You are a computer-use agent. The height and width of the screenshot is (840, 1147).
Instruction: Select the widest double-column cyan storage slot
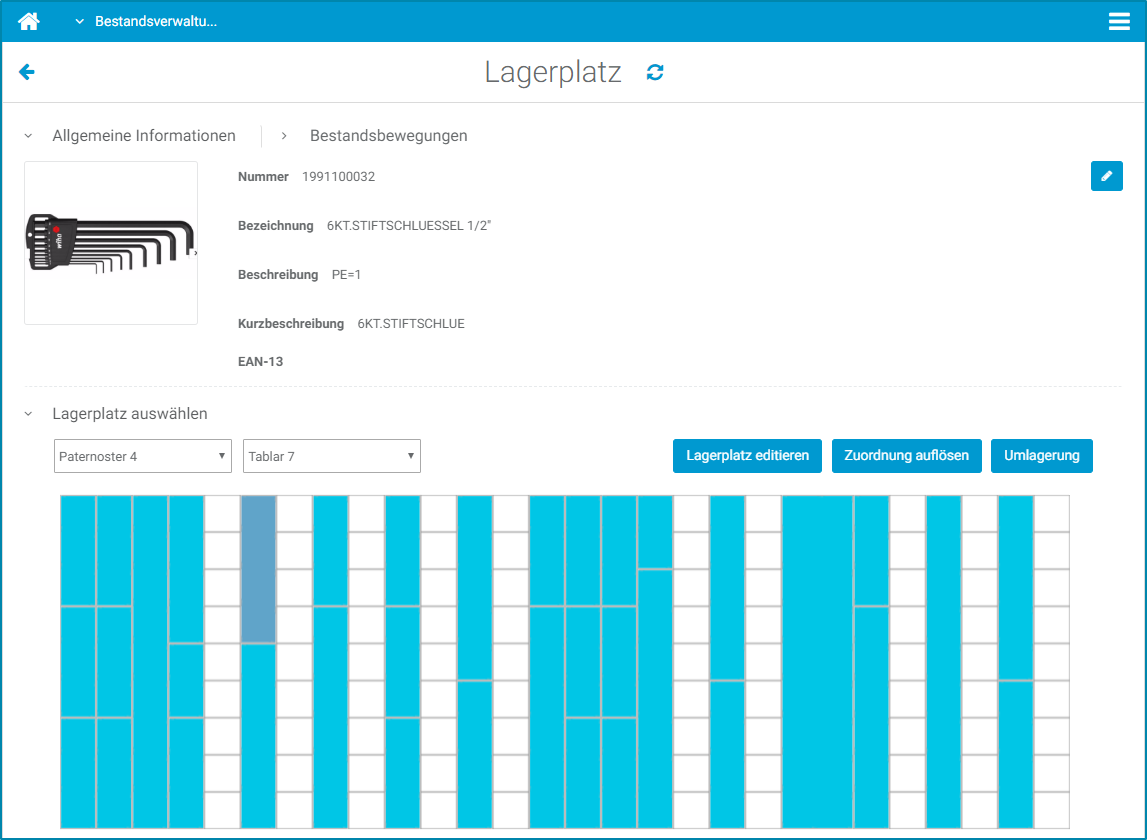(817, 661)
